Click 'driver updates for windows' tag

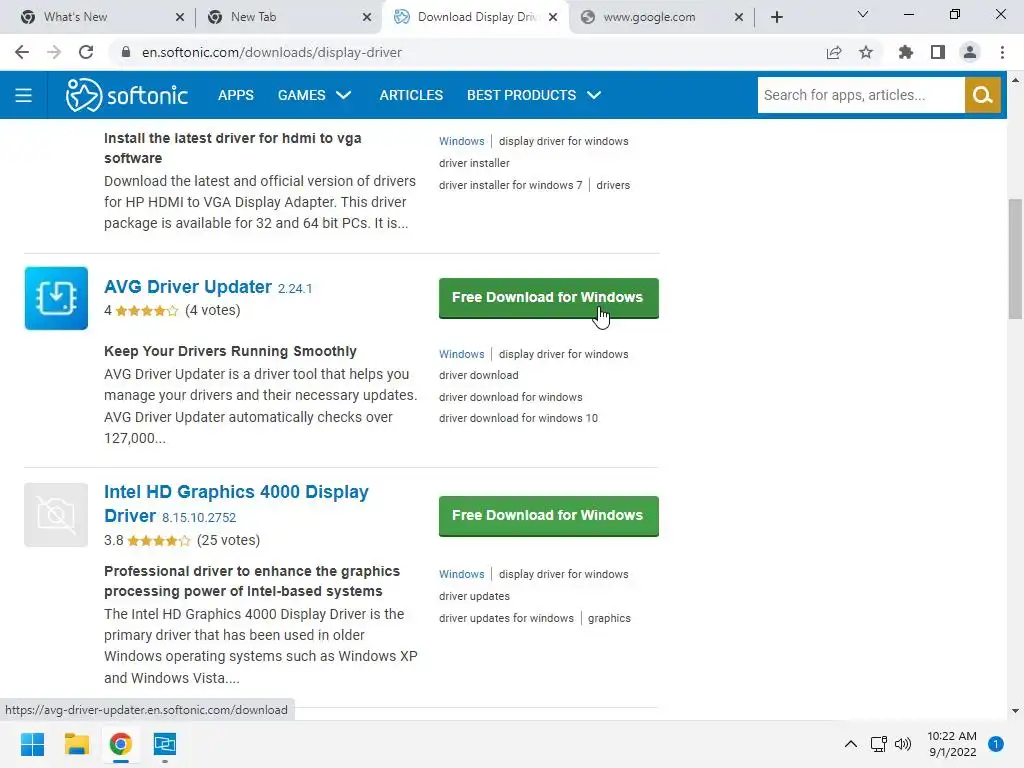tap(506, 618)
